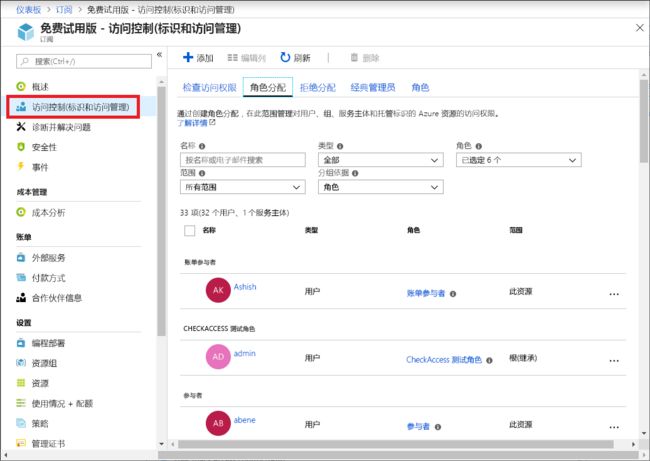The width and height of the screenshot is (650, 461).
Task: Open 外部服务 in sidebar
Action: pyautogui.click(x=41, y=258)
